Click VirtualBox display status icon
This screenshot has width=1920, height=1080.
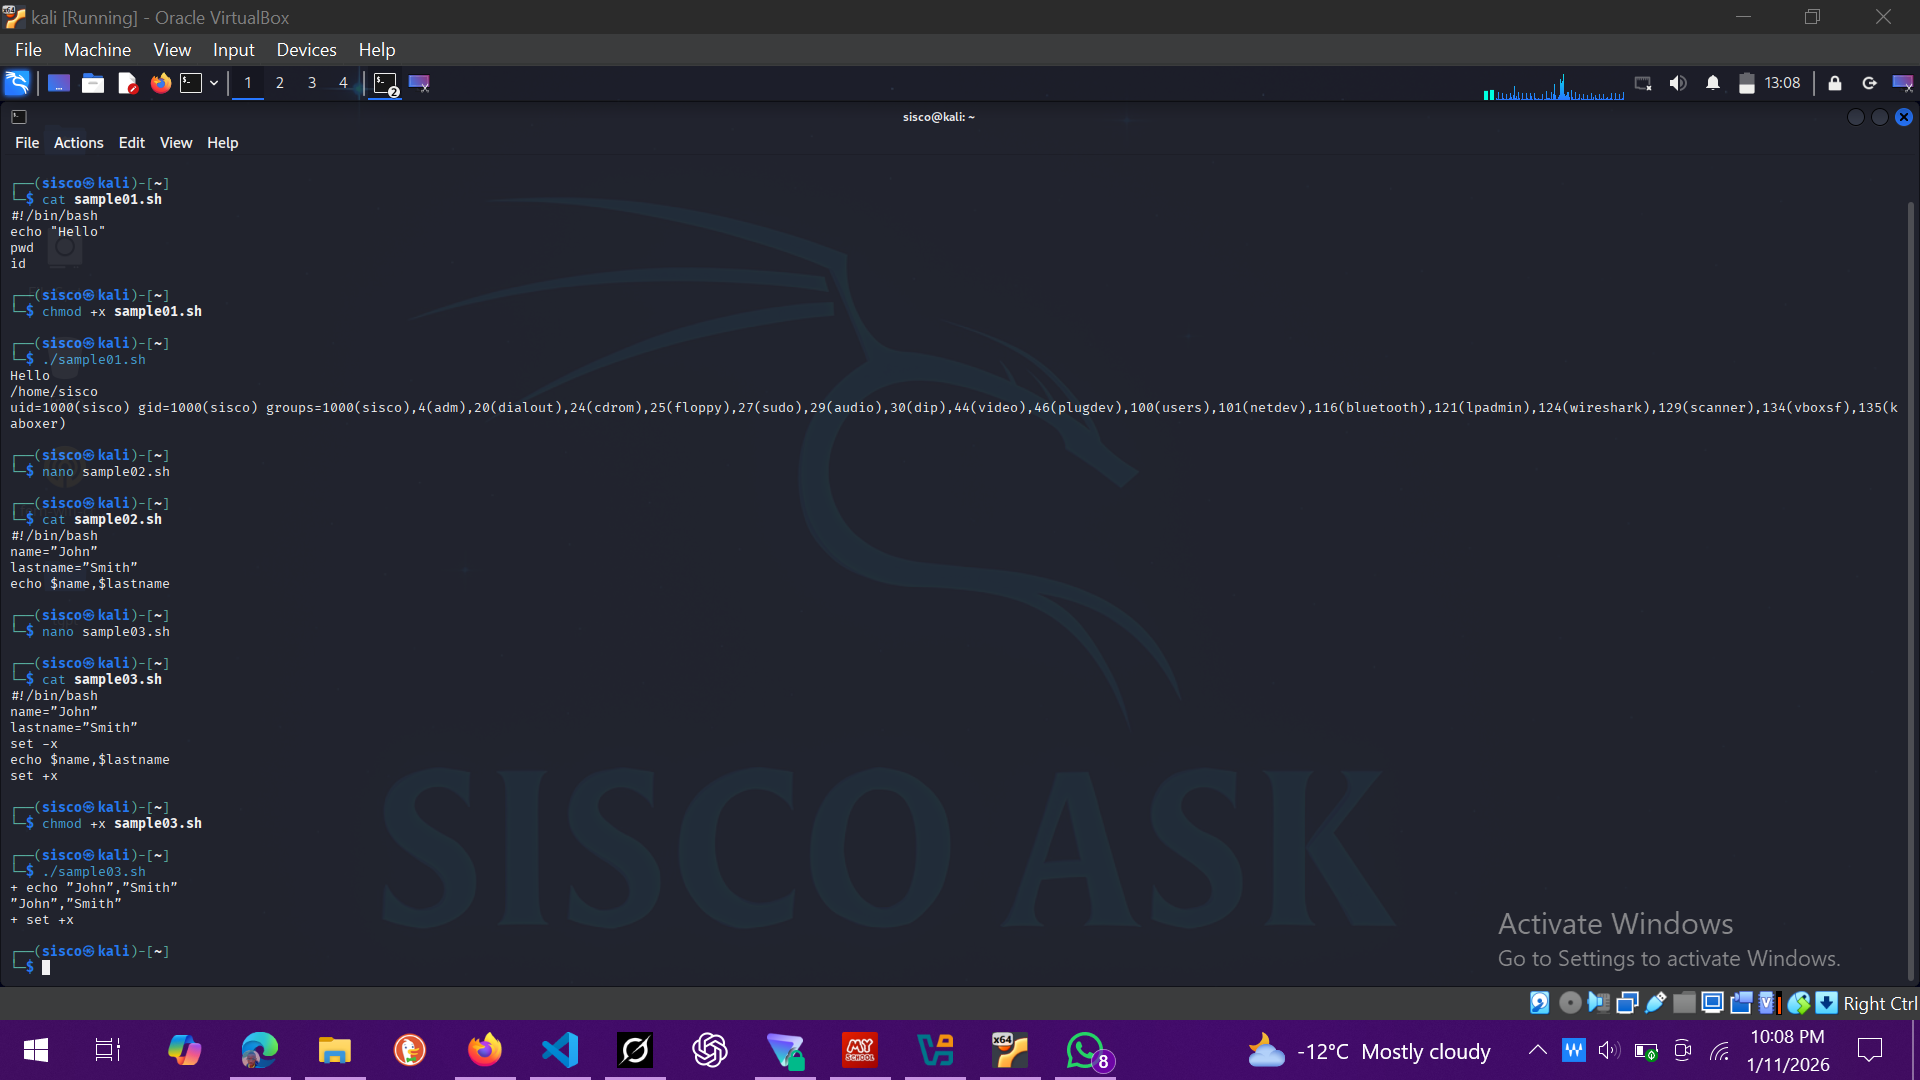coord(1713,1003)
